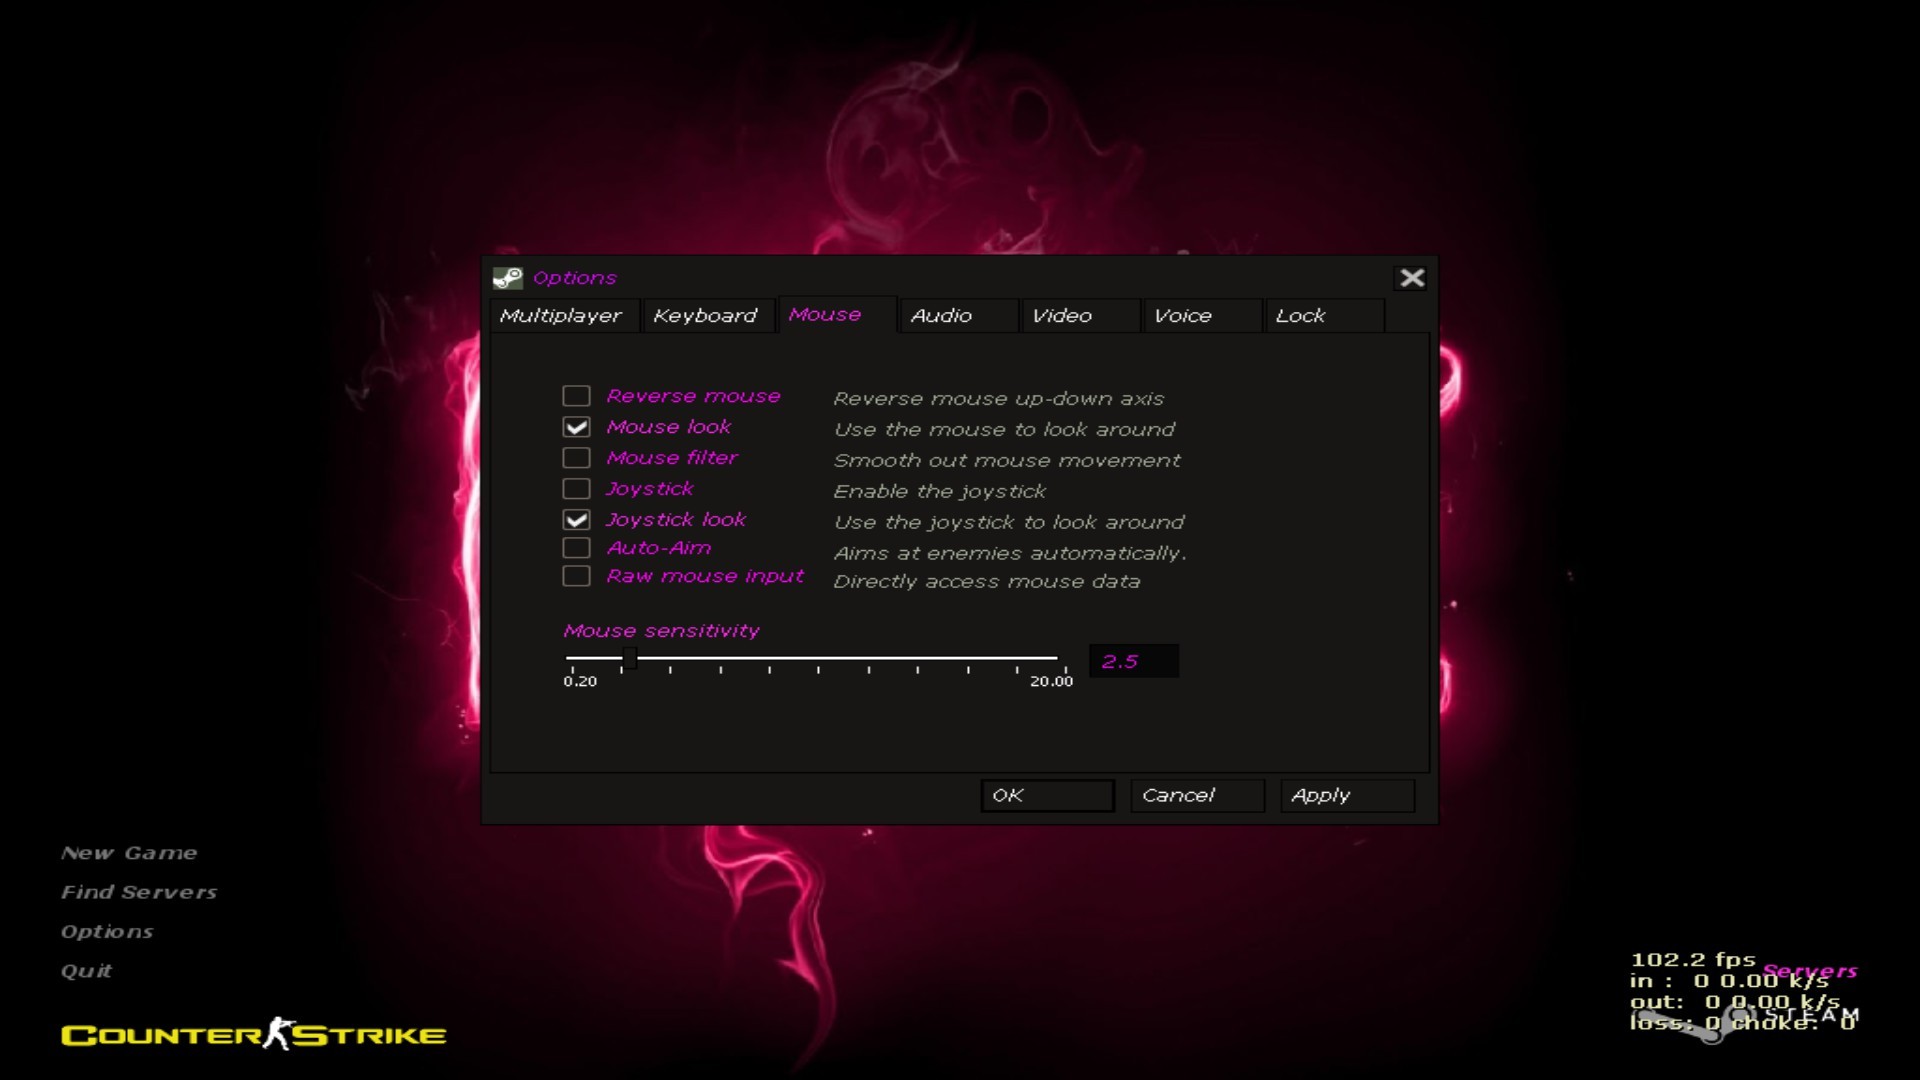Uncheck the Mouse look checkbox
1920x1080 pixels.
coord(576,428)
